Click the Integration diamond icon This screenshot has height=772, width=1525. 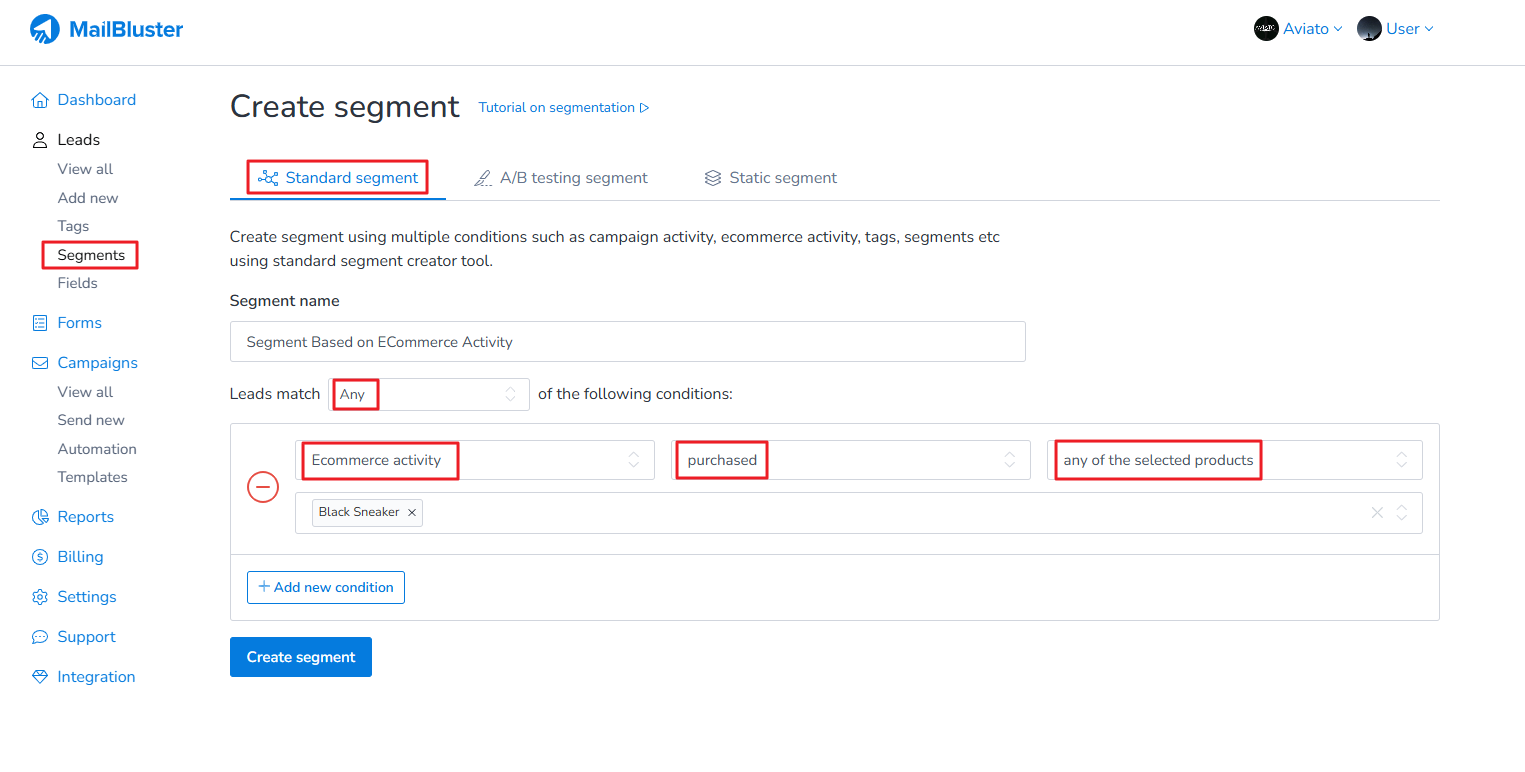pyautogui.click(x=40, y=677)
